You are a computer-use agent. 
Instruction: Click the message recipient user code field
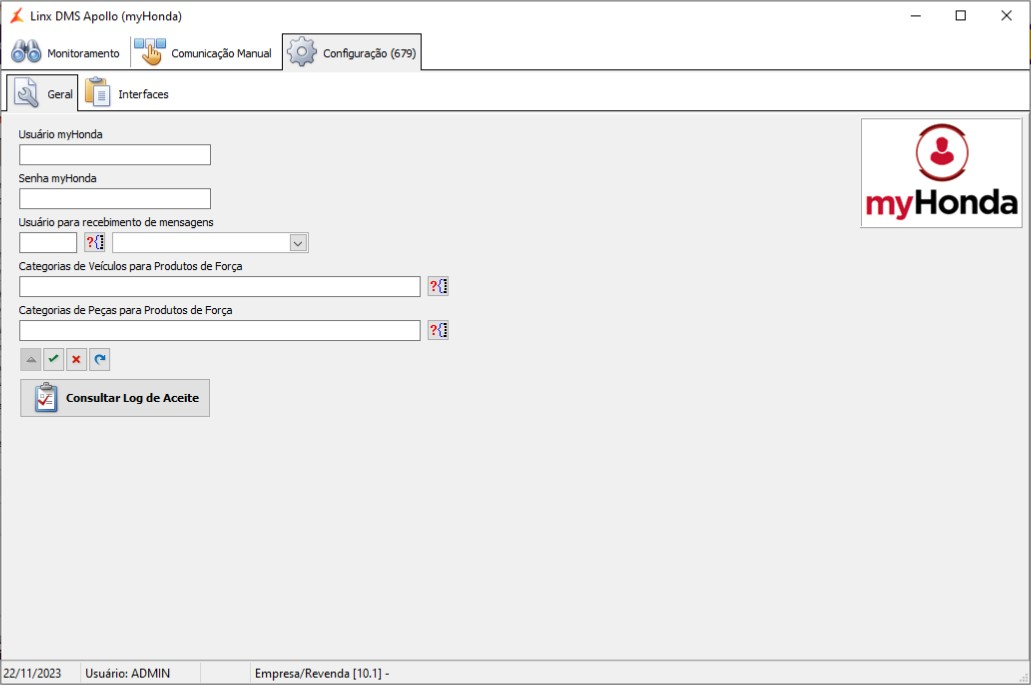[x=48, y=243]
